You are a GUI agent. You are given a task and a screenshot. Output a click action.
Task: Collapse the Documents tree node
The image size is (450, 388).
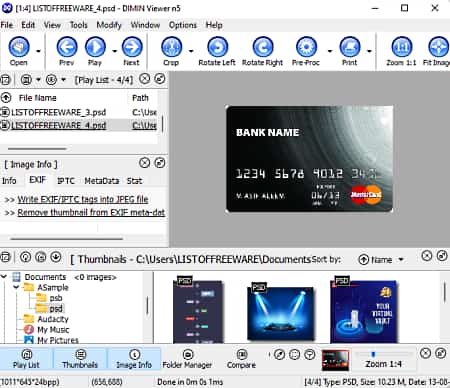4,277
